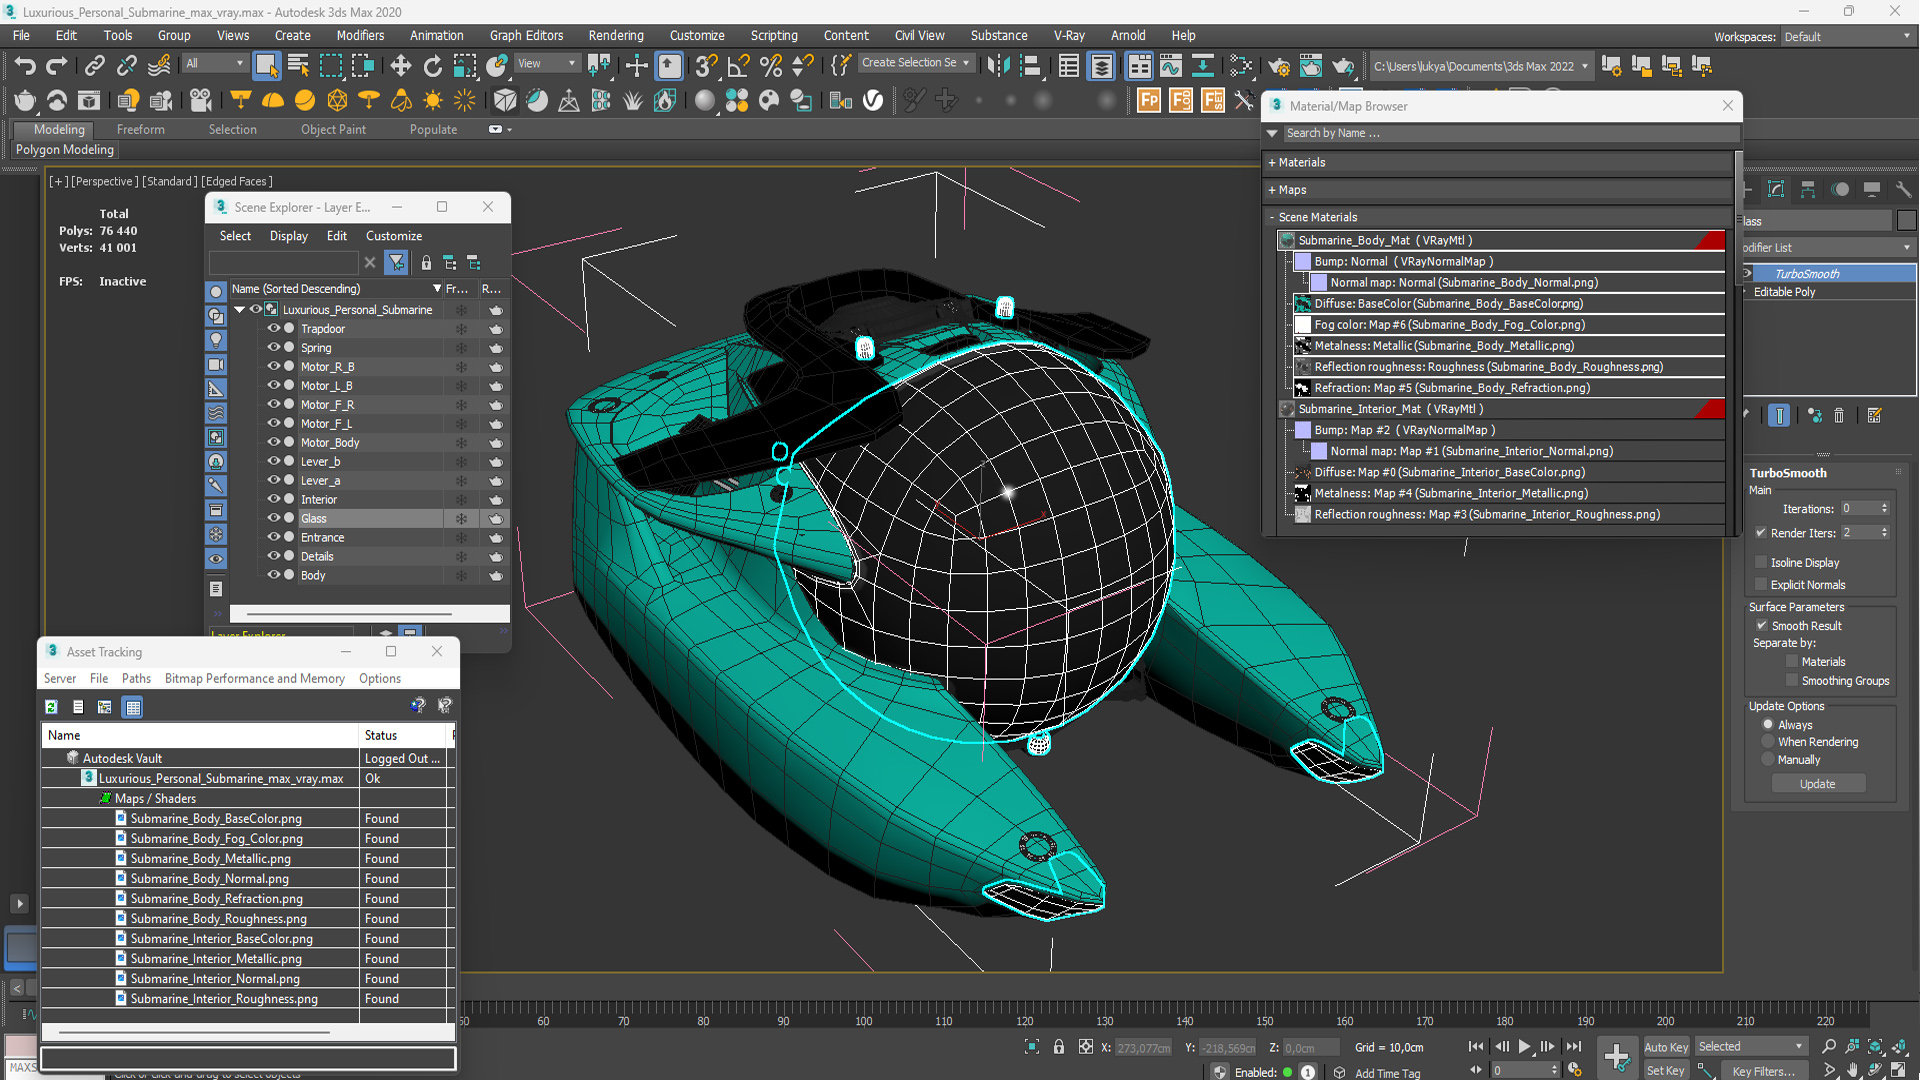Activate the Select and Rotate tool
This screenshot has height=1080, width=1920.
tap(432, 66)
